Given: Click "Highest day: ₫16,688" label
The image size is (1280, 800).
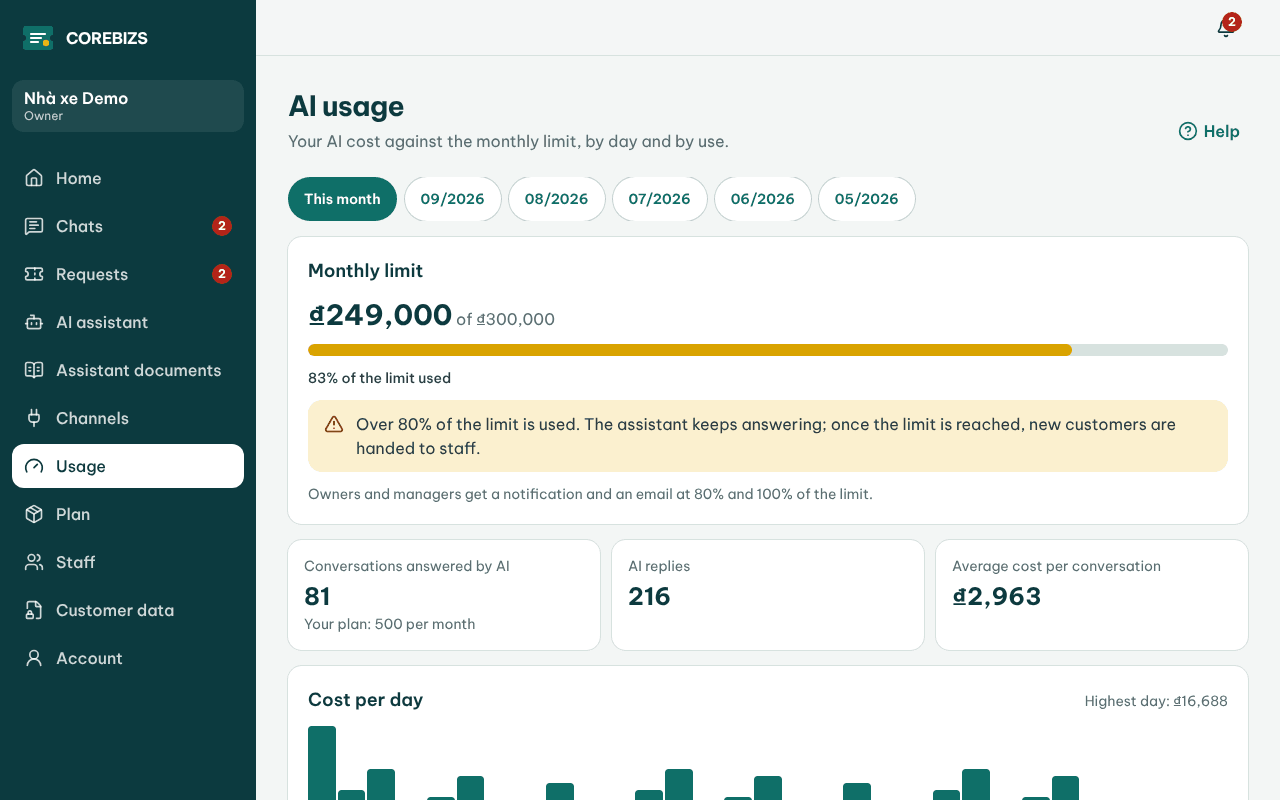Looking at the screenshot, I should pos(1156,701).
